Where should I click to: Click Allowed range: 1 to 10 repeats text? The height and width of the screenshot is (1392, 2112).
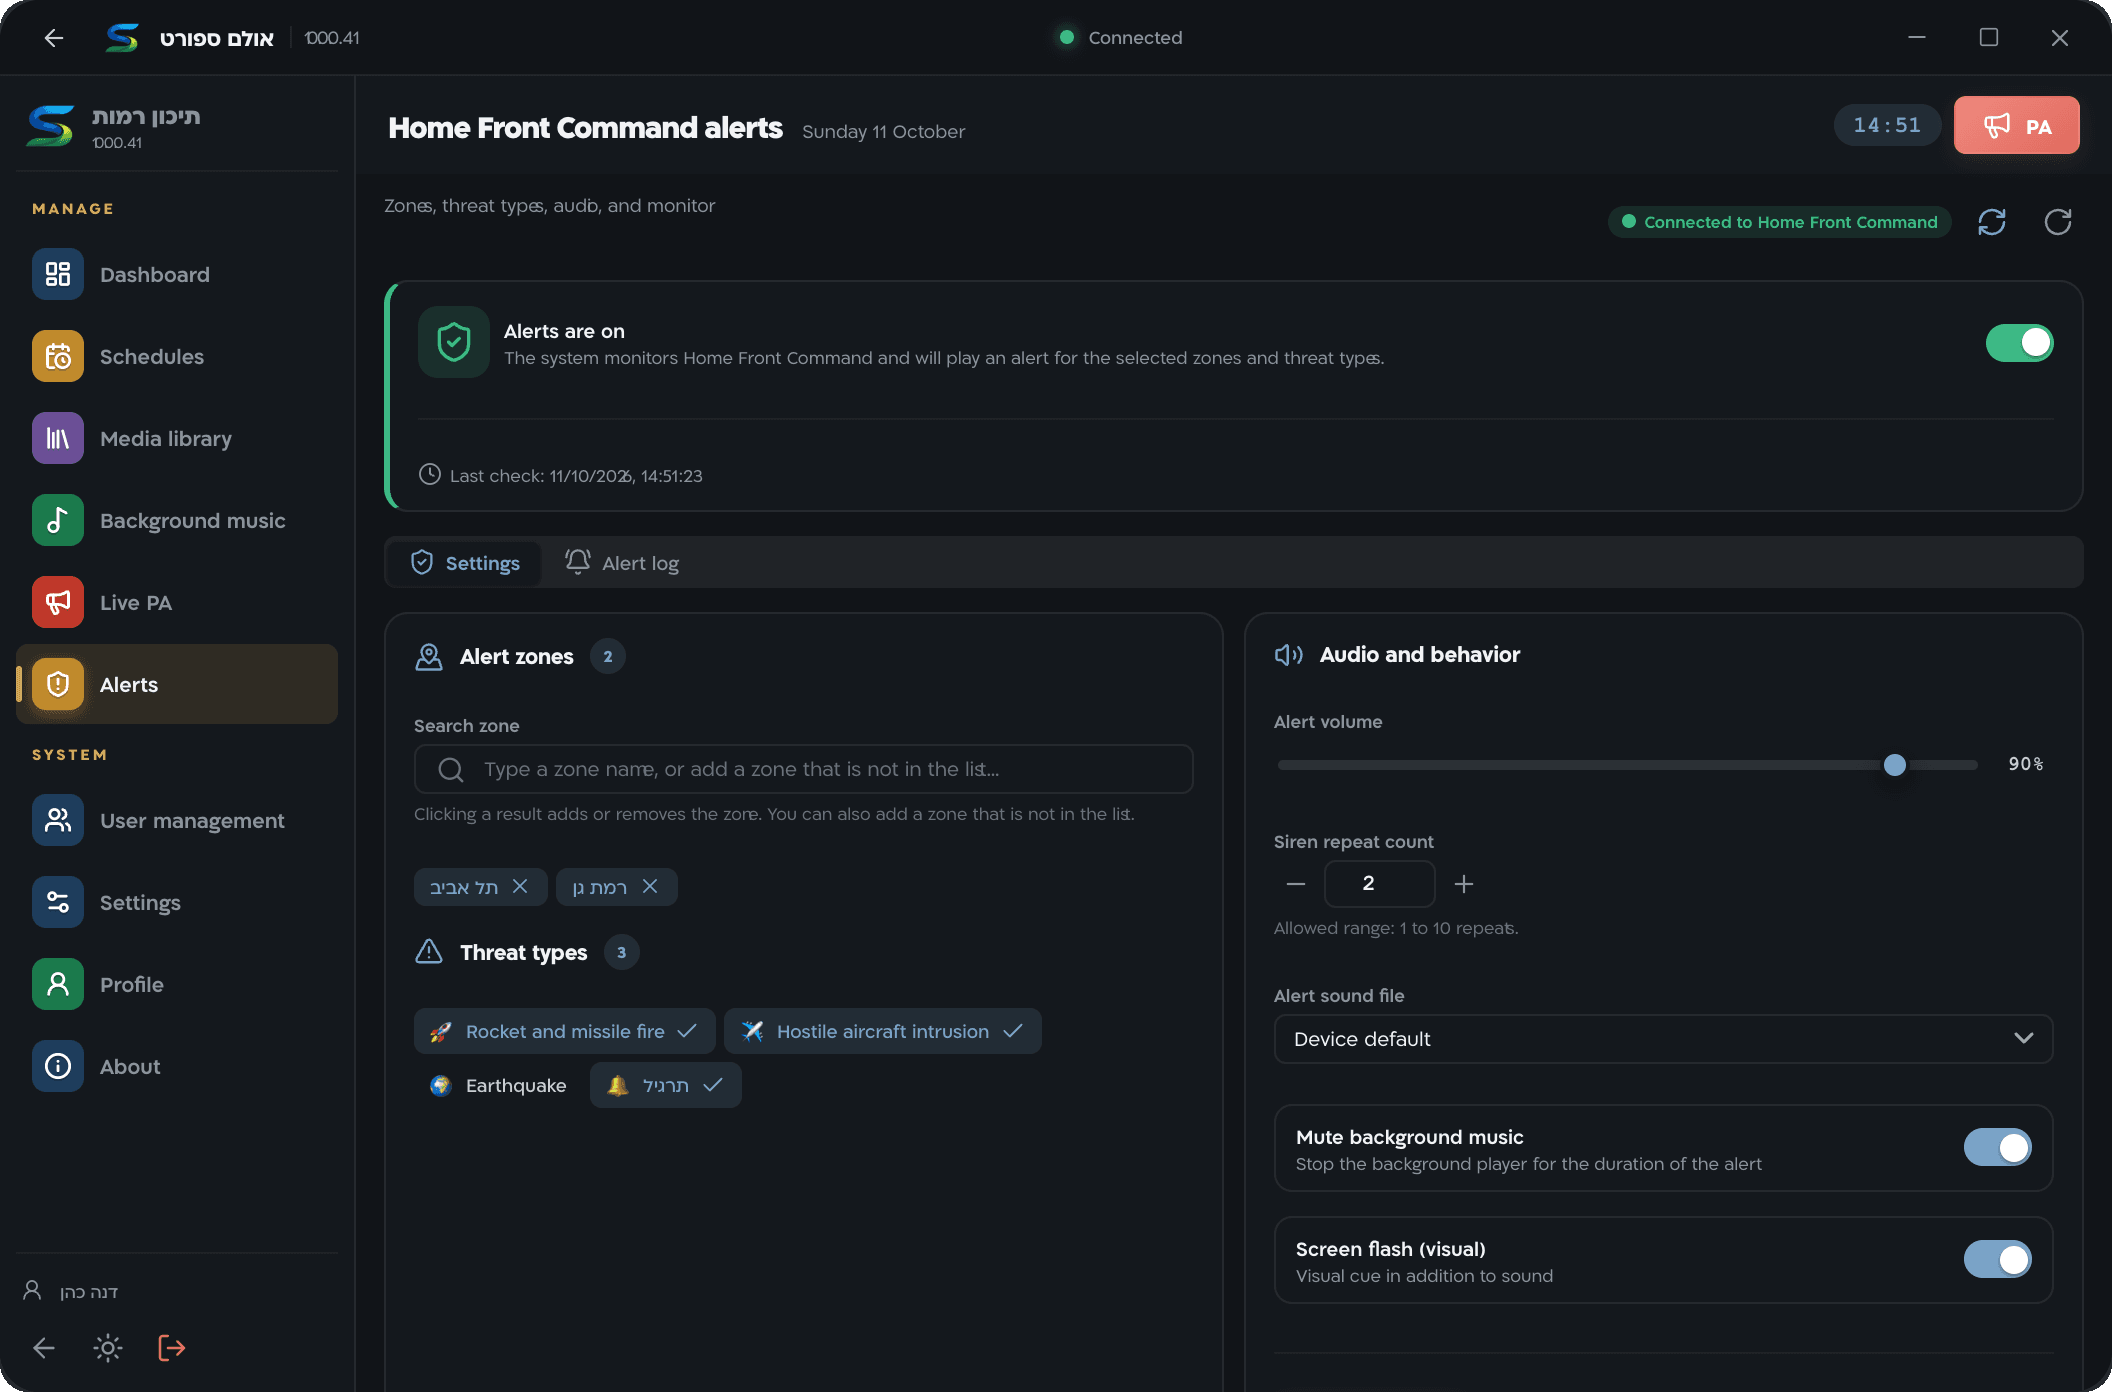(1396, 928)
